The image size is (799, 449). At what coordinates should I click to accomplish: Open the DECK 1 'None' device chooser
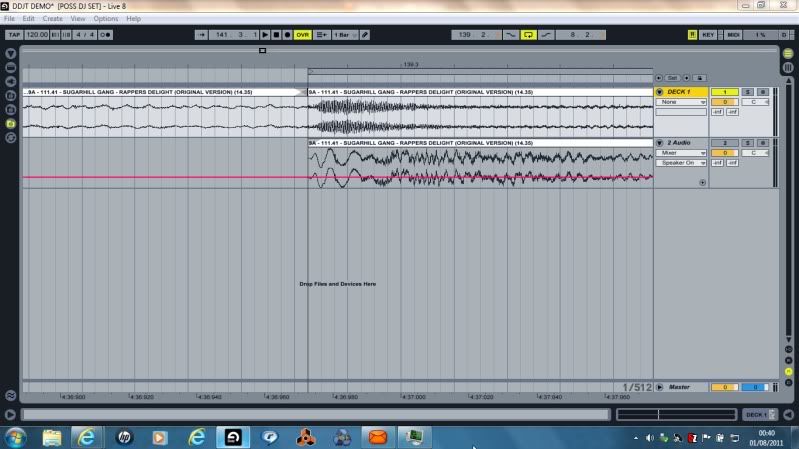pyautogui.click(x=681, y=102)
